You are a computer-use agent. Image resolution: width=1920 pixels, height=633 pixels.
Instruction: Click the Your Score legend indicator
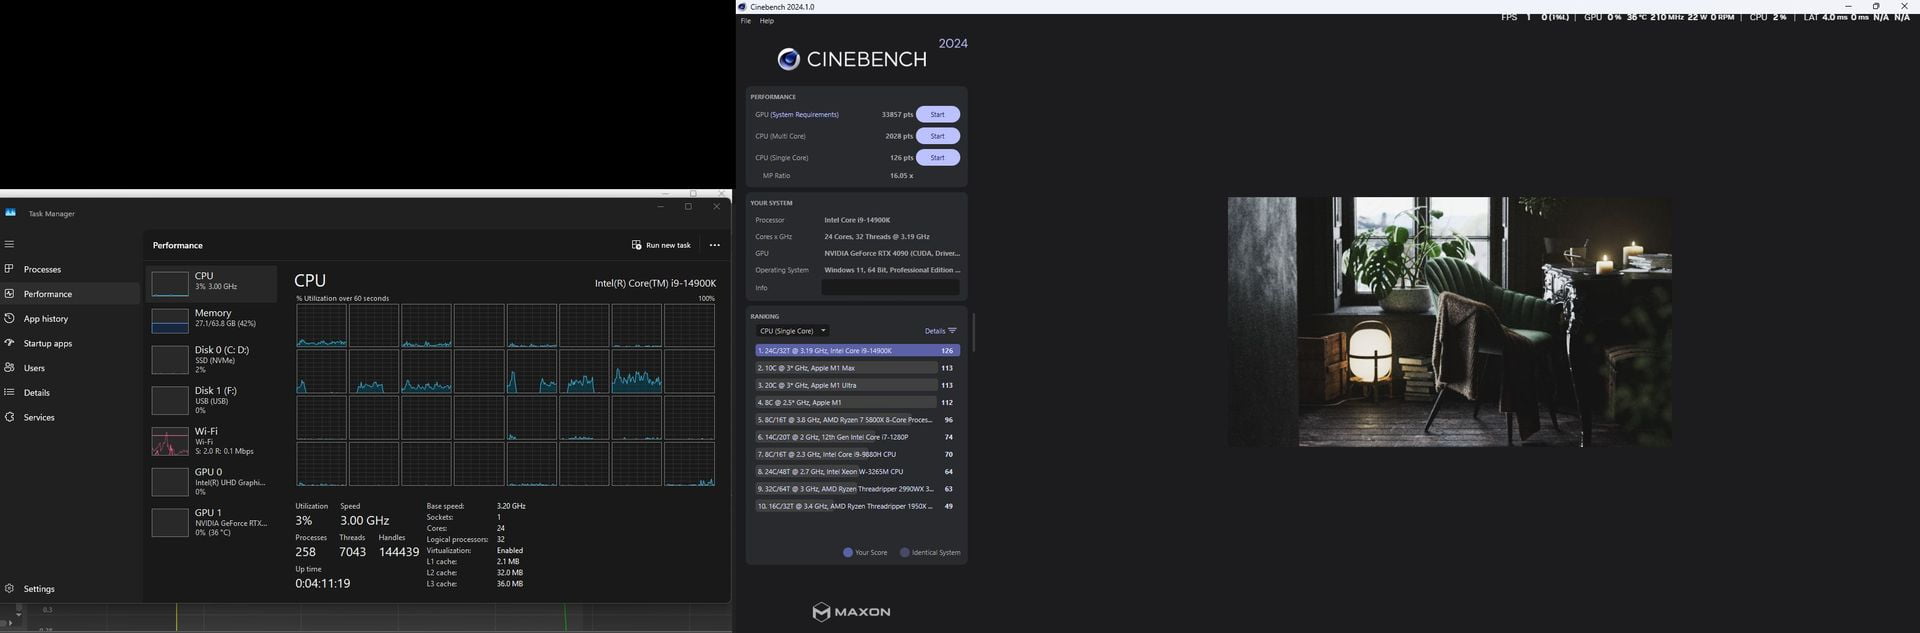tap(848, 552)
